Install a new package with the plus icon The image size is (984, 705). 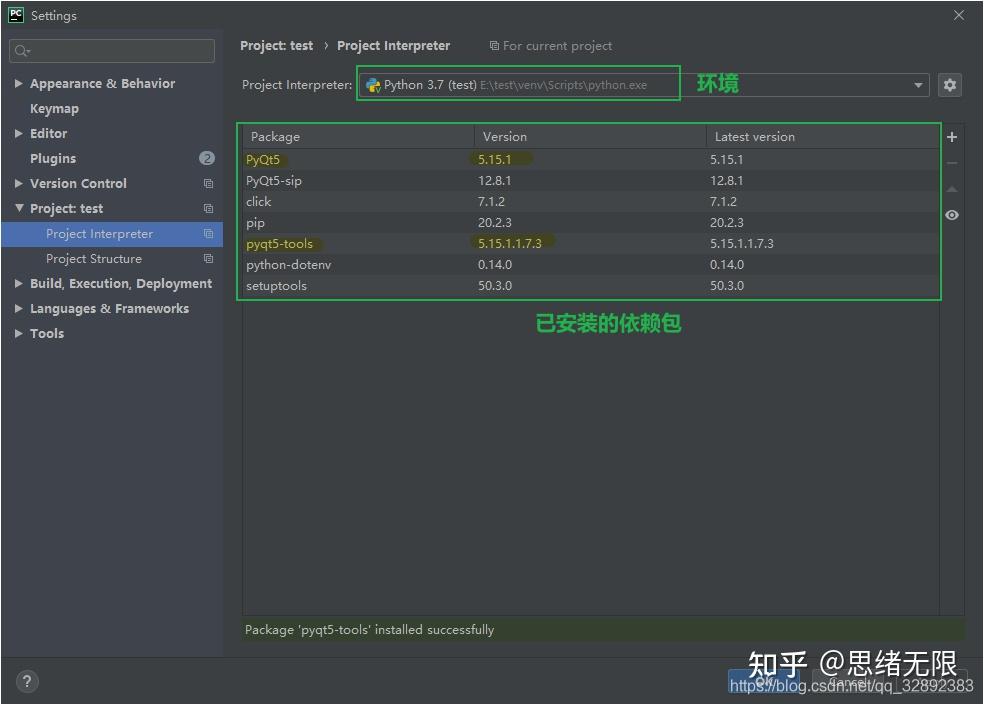coord(952,137)
